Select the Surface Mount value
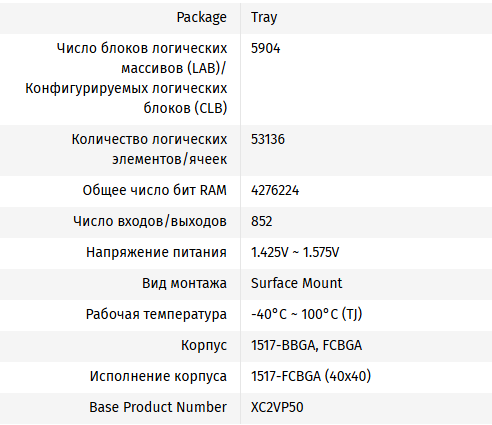Image resolution: width=492 pixels, height=425 pixels. pos(296,283)
